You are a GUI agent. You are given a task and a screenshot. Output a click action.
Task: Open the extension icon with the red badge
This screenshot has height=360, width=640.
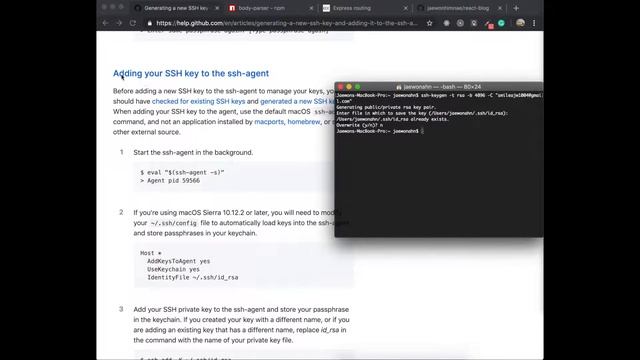pyautogui.click(x=489, y=24)
